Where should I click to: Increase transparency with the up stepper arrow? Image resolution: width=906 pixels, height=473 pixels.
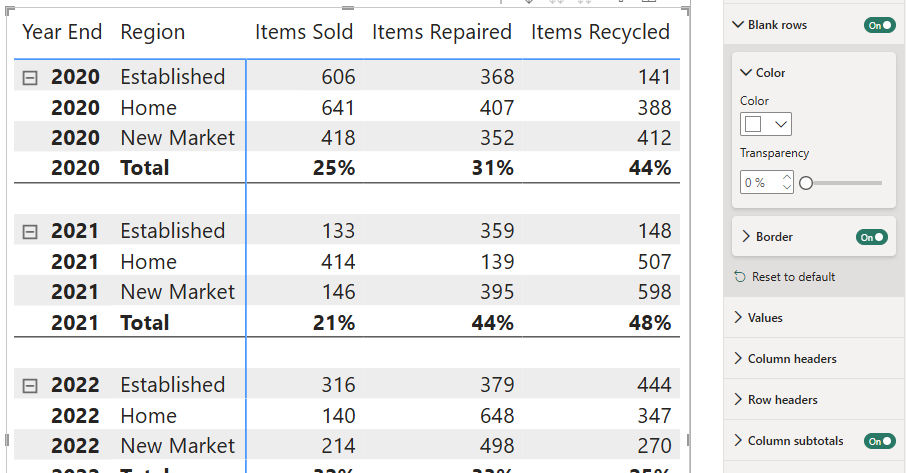point(787,178)
